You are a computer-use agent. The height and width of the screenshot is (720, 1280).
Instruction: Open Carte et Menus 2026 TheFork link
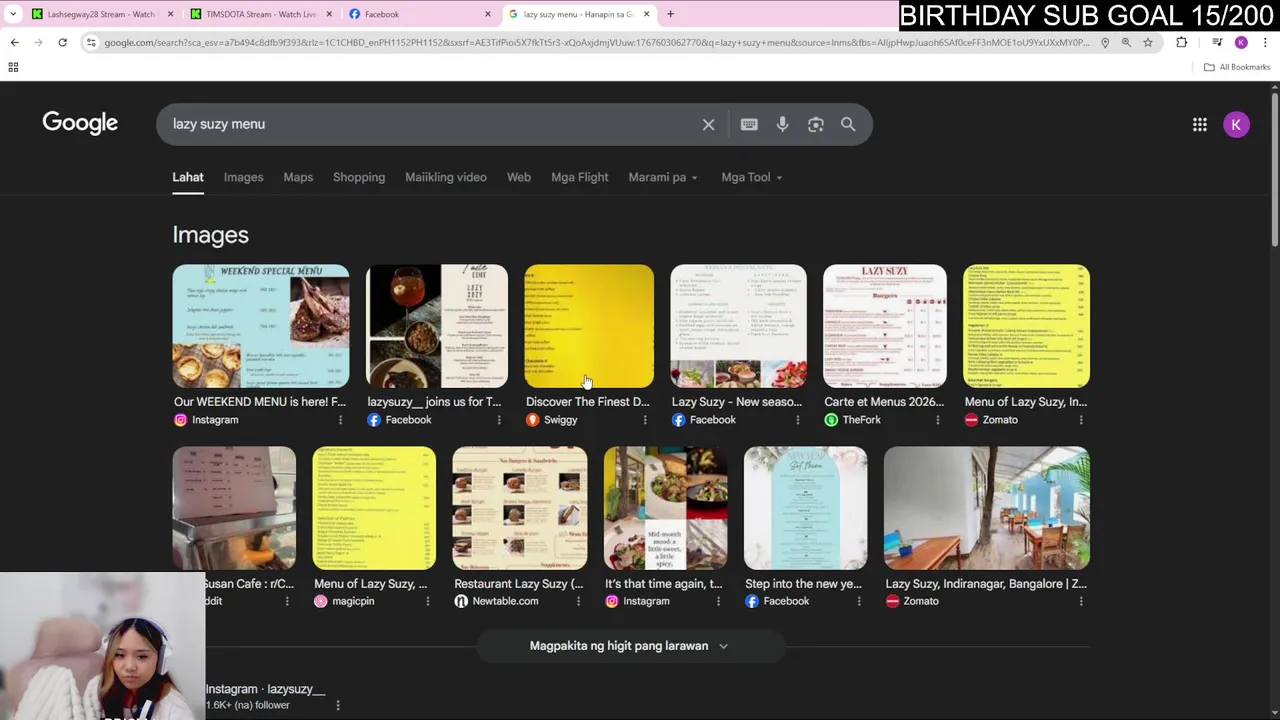pyautogui.click(x=884, y=402)
